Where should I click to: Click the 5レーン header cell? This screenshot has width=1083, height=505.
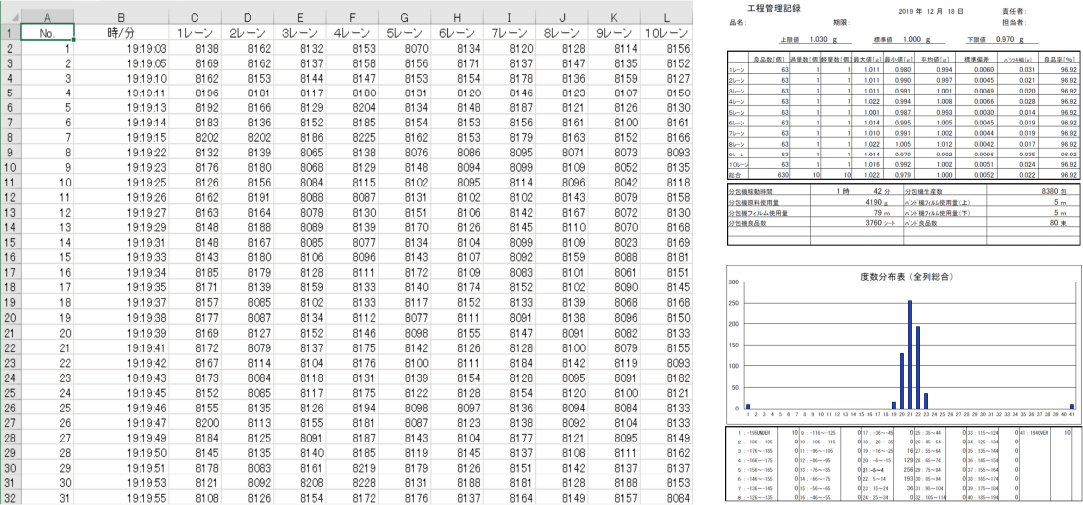404,33
